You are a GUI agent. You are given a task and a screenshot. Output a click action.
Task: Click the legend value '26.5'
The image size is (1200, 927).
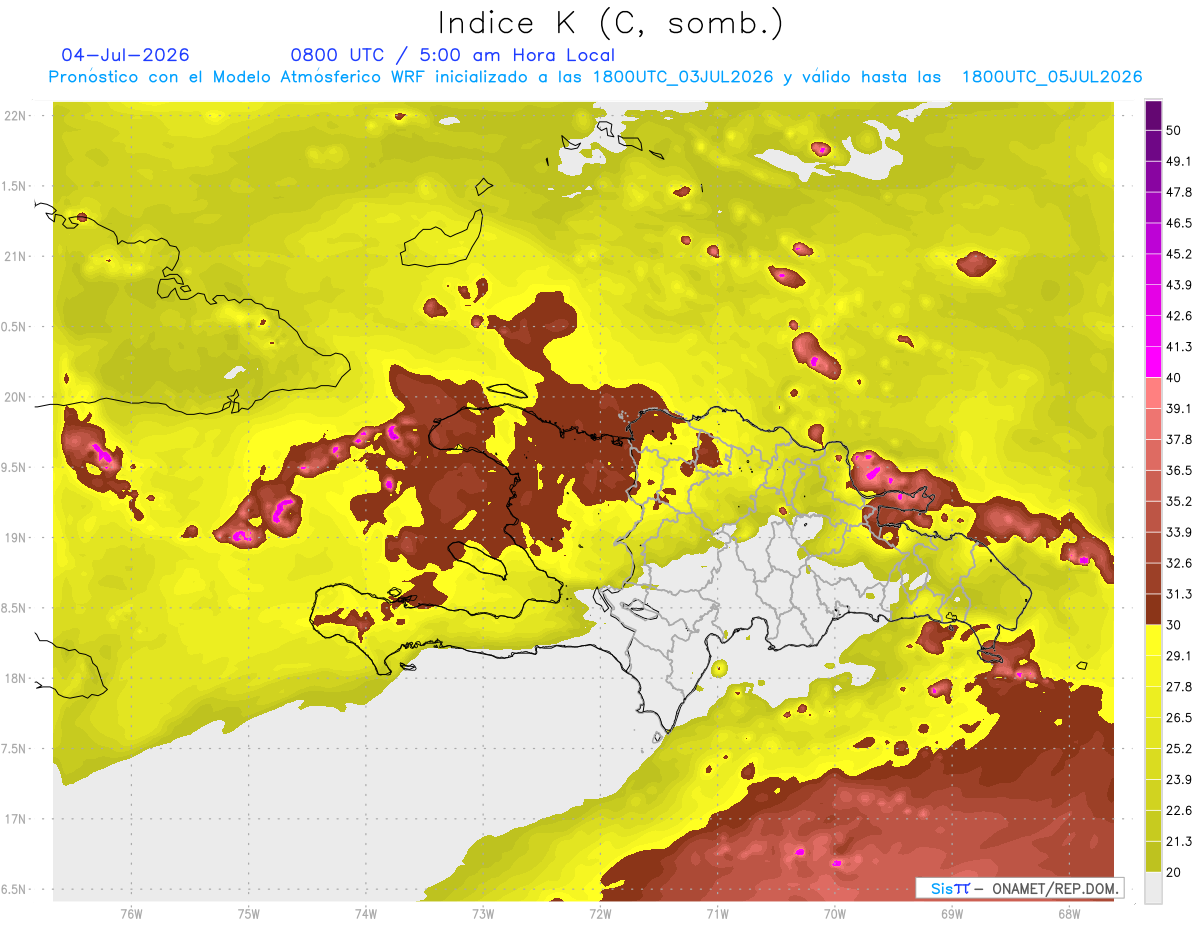coord(1178,718)
